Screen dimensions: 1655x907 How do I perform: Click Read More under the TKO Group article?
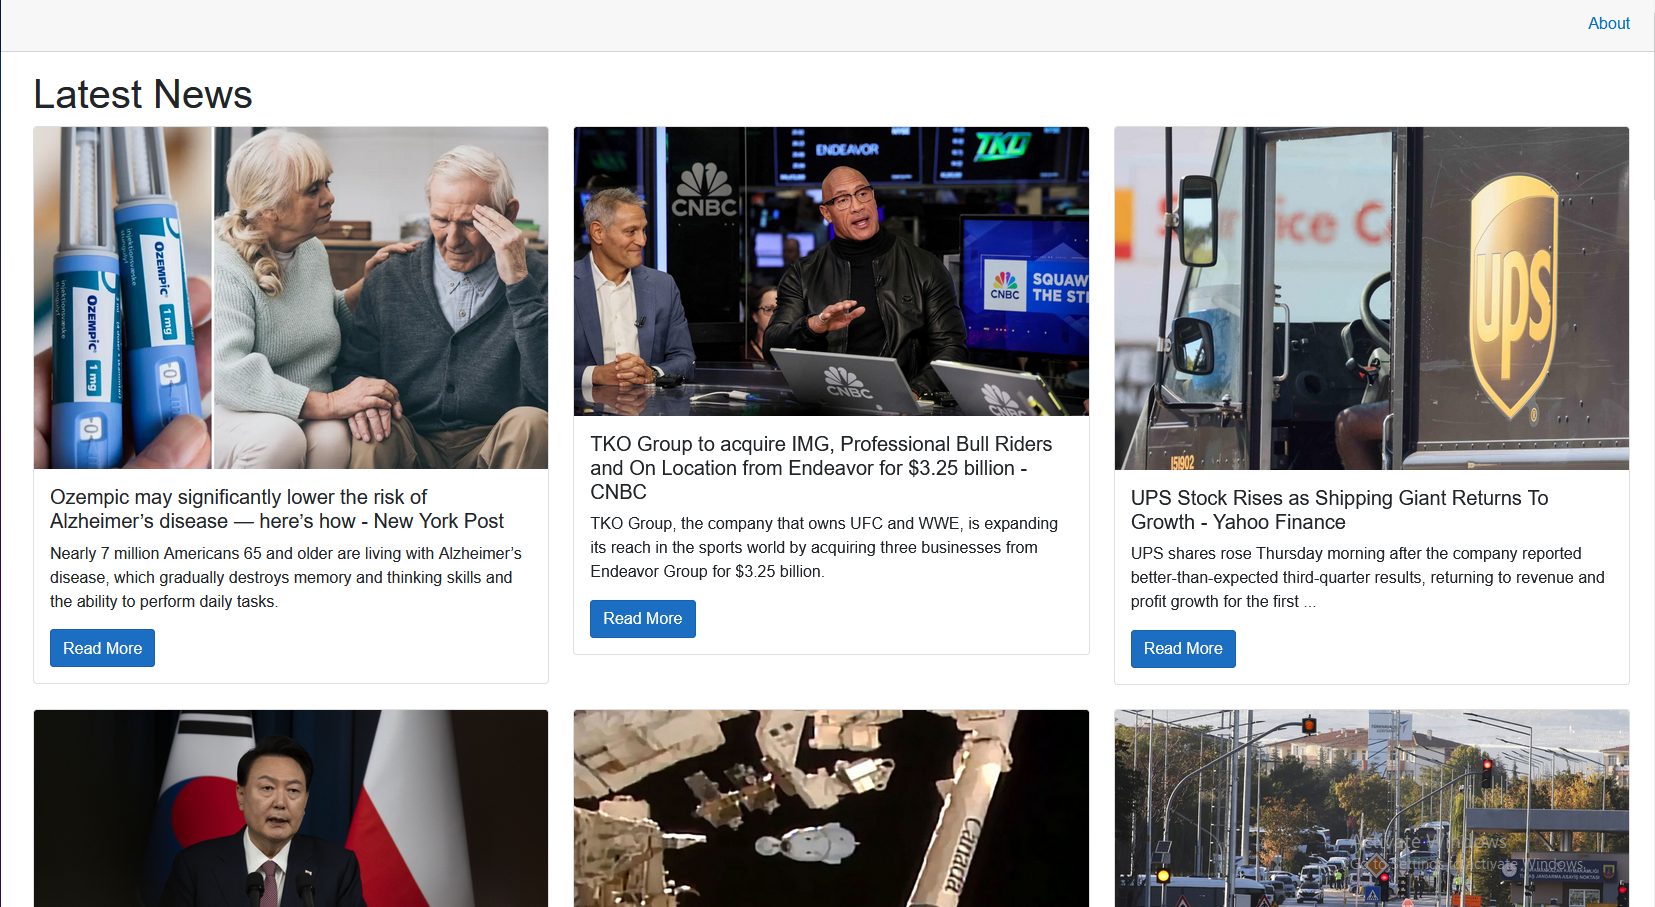point(642,619)
